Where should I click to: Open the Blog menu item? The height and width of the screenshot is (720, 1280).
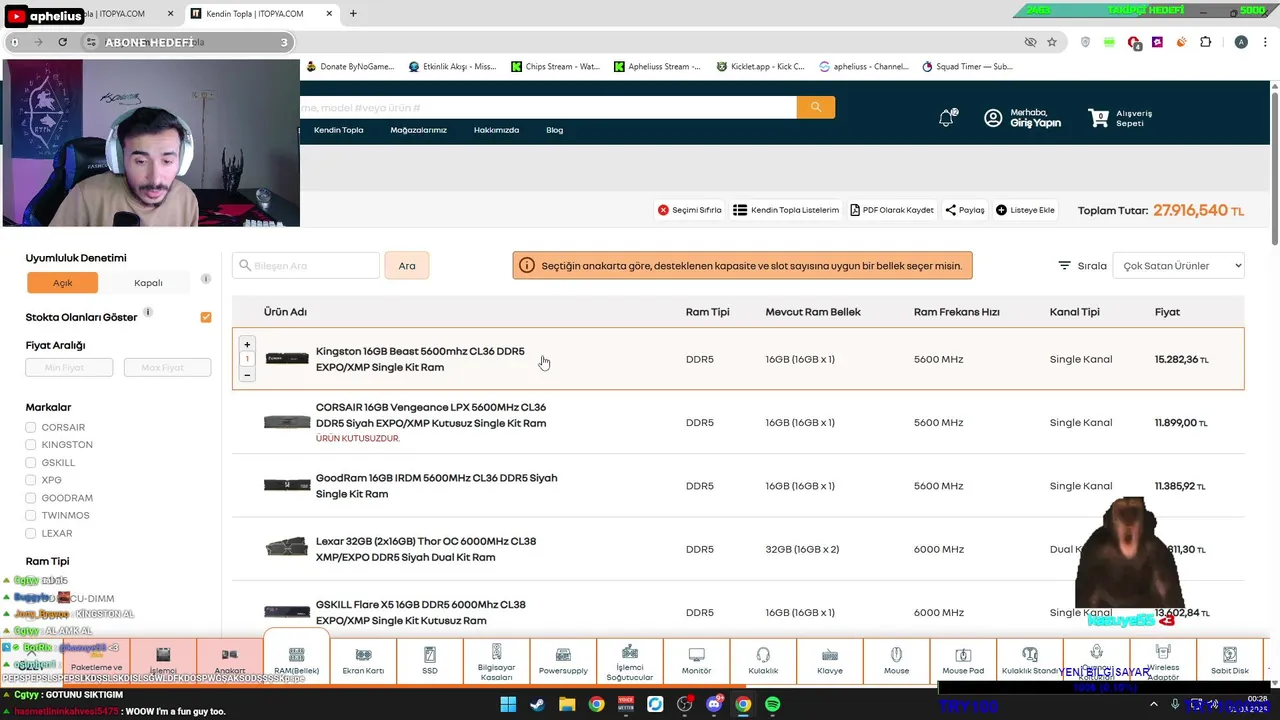pos(555,130)
